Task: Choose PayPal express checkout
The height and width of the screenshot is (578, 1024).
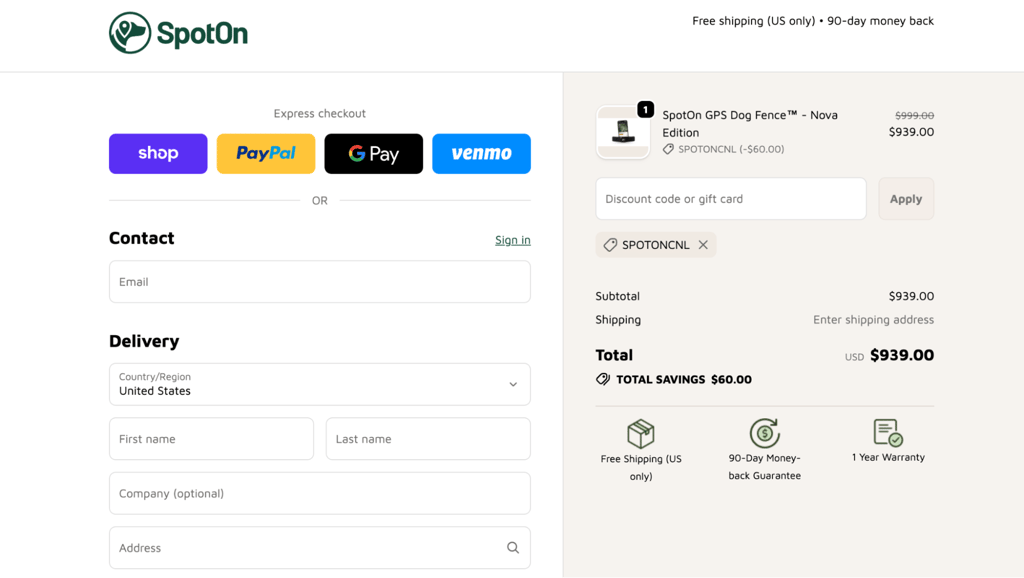Action: [x=266, y=153]
